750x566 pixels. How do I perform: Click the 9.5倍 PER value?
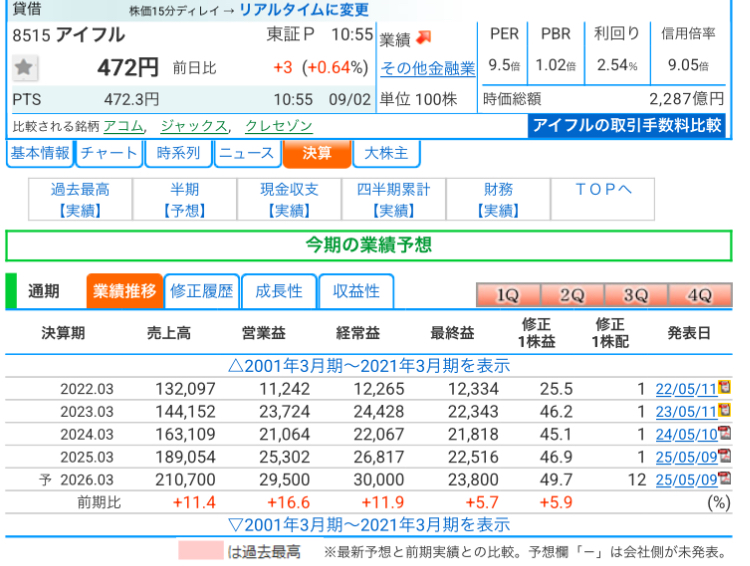coord(504,65)
